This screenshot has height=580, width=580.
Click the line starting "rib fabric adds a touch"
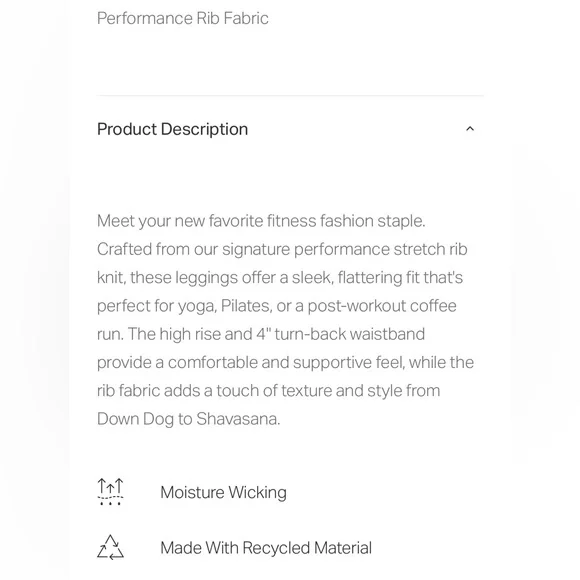point(269,391)
